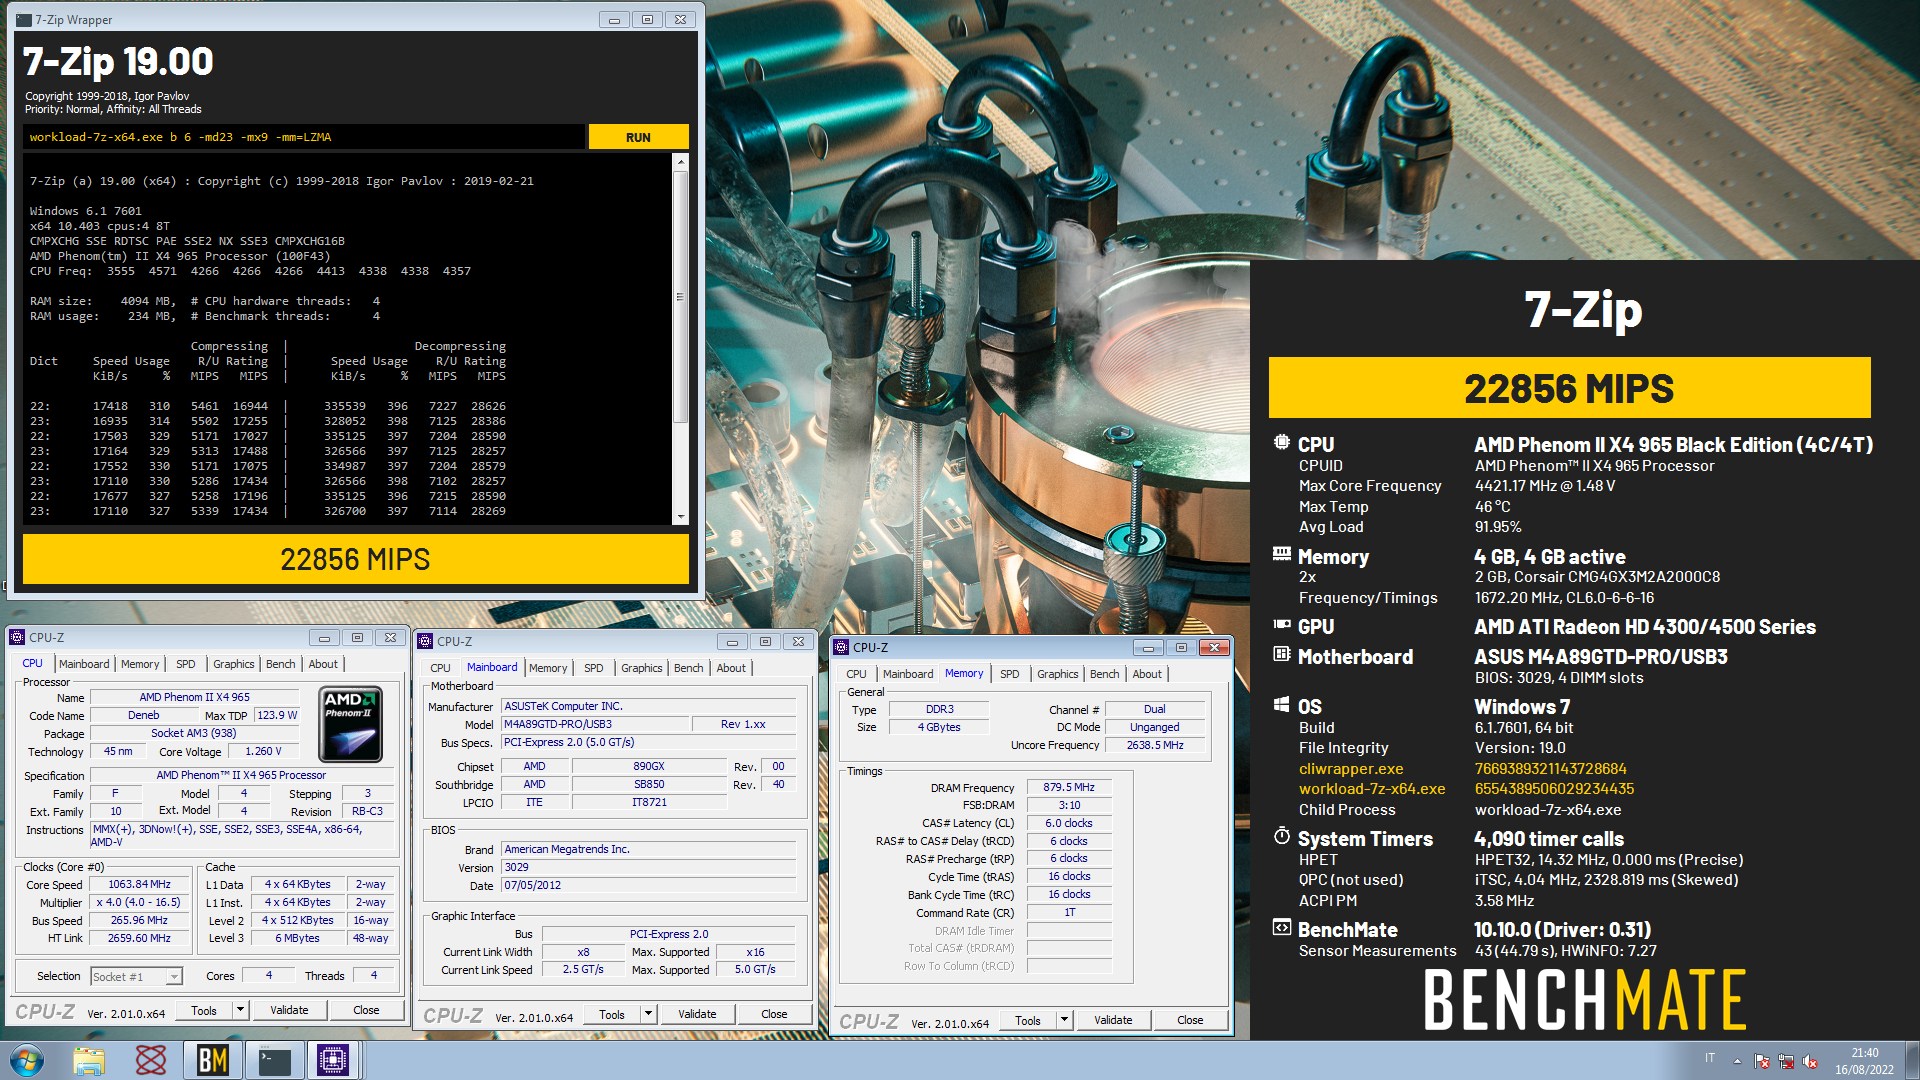The height and width of the screenshot is (1080, 1920).
Task: Click Tools button in right CPU-Z window
Action: 1028,1020
